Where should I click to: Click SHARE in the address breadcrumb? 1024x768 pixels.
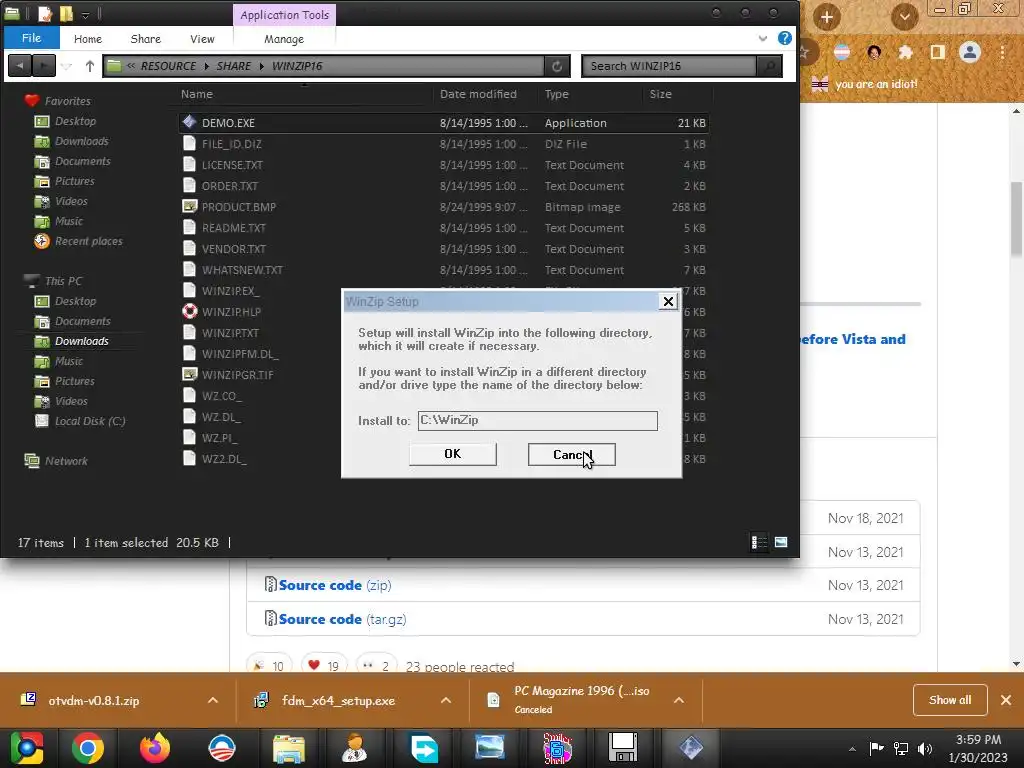(233, 66)
